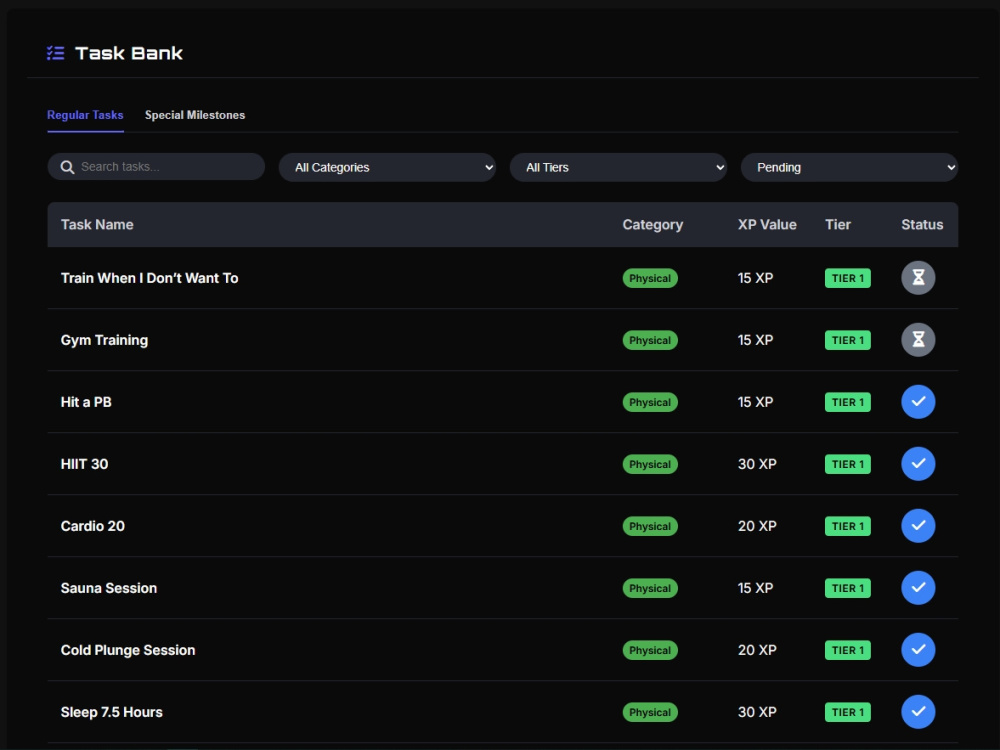Click Physical badge on Sleep 7.5 Hours row
1000x750 pixels.
coord(650,712)
